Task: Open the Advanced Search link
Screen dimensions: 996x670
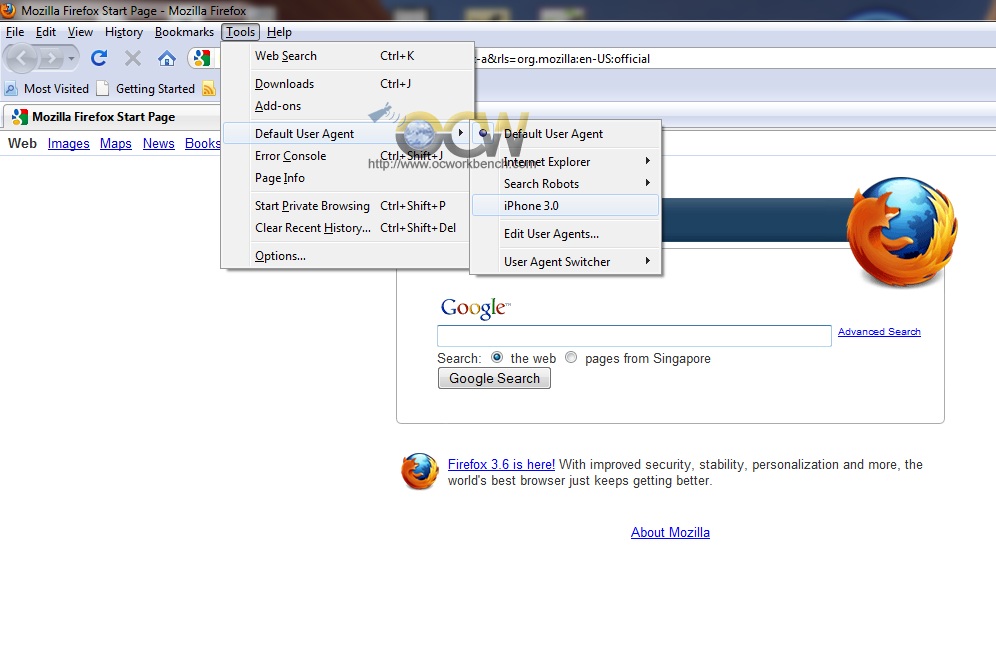Action: pyautogui.click(x=879, y=332)
